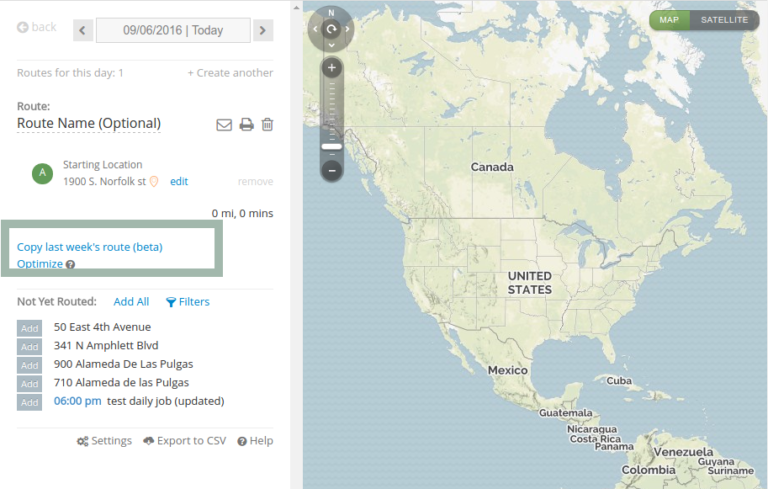Switch map view to Map mode
The height and width of the screenshot is (489, 768).
click(669, 20)
